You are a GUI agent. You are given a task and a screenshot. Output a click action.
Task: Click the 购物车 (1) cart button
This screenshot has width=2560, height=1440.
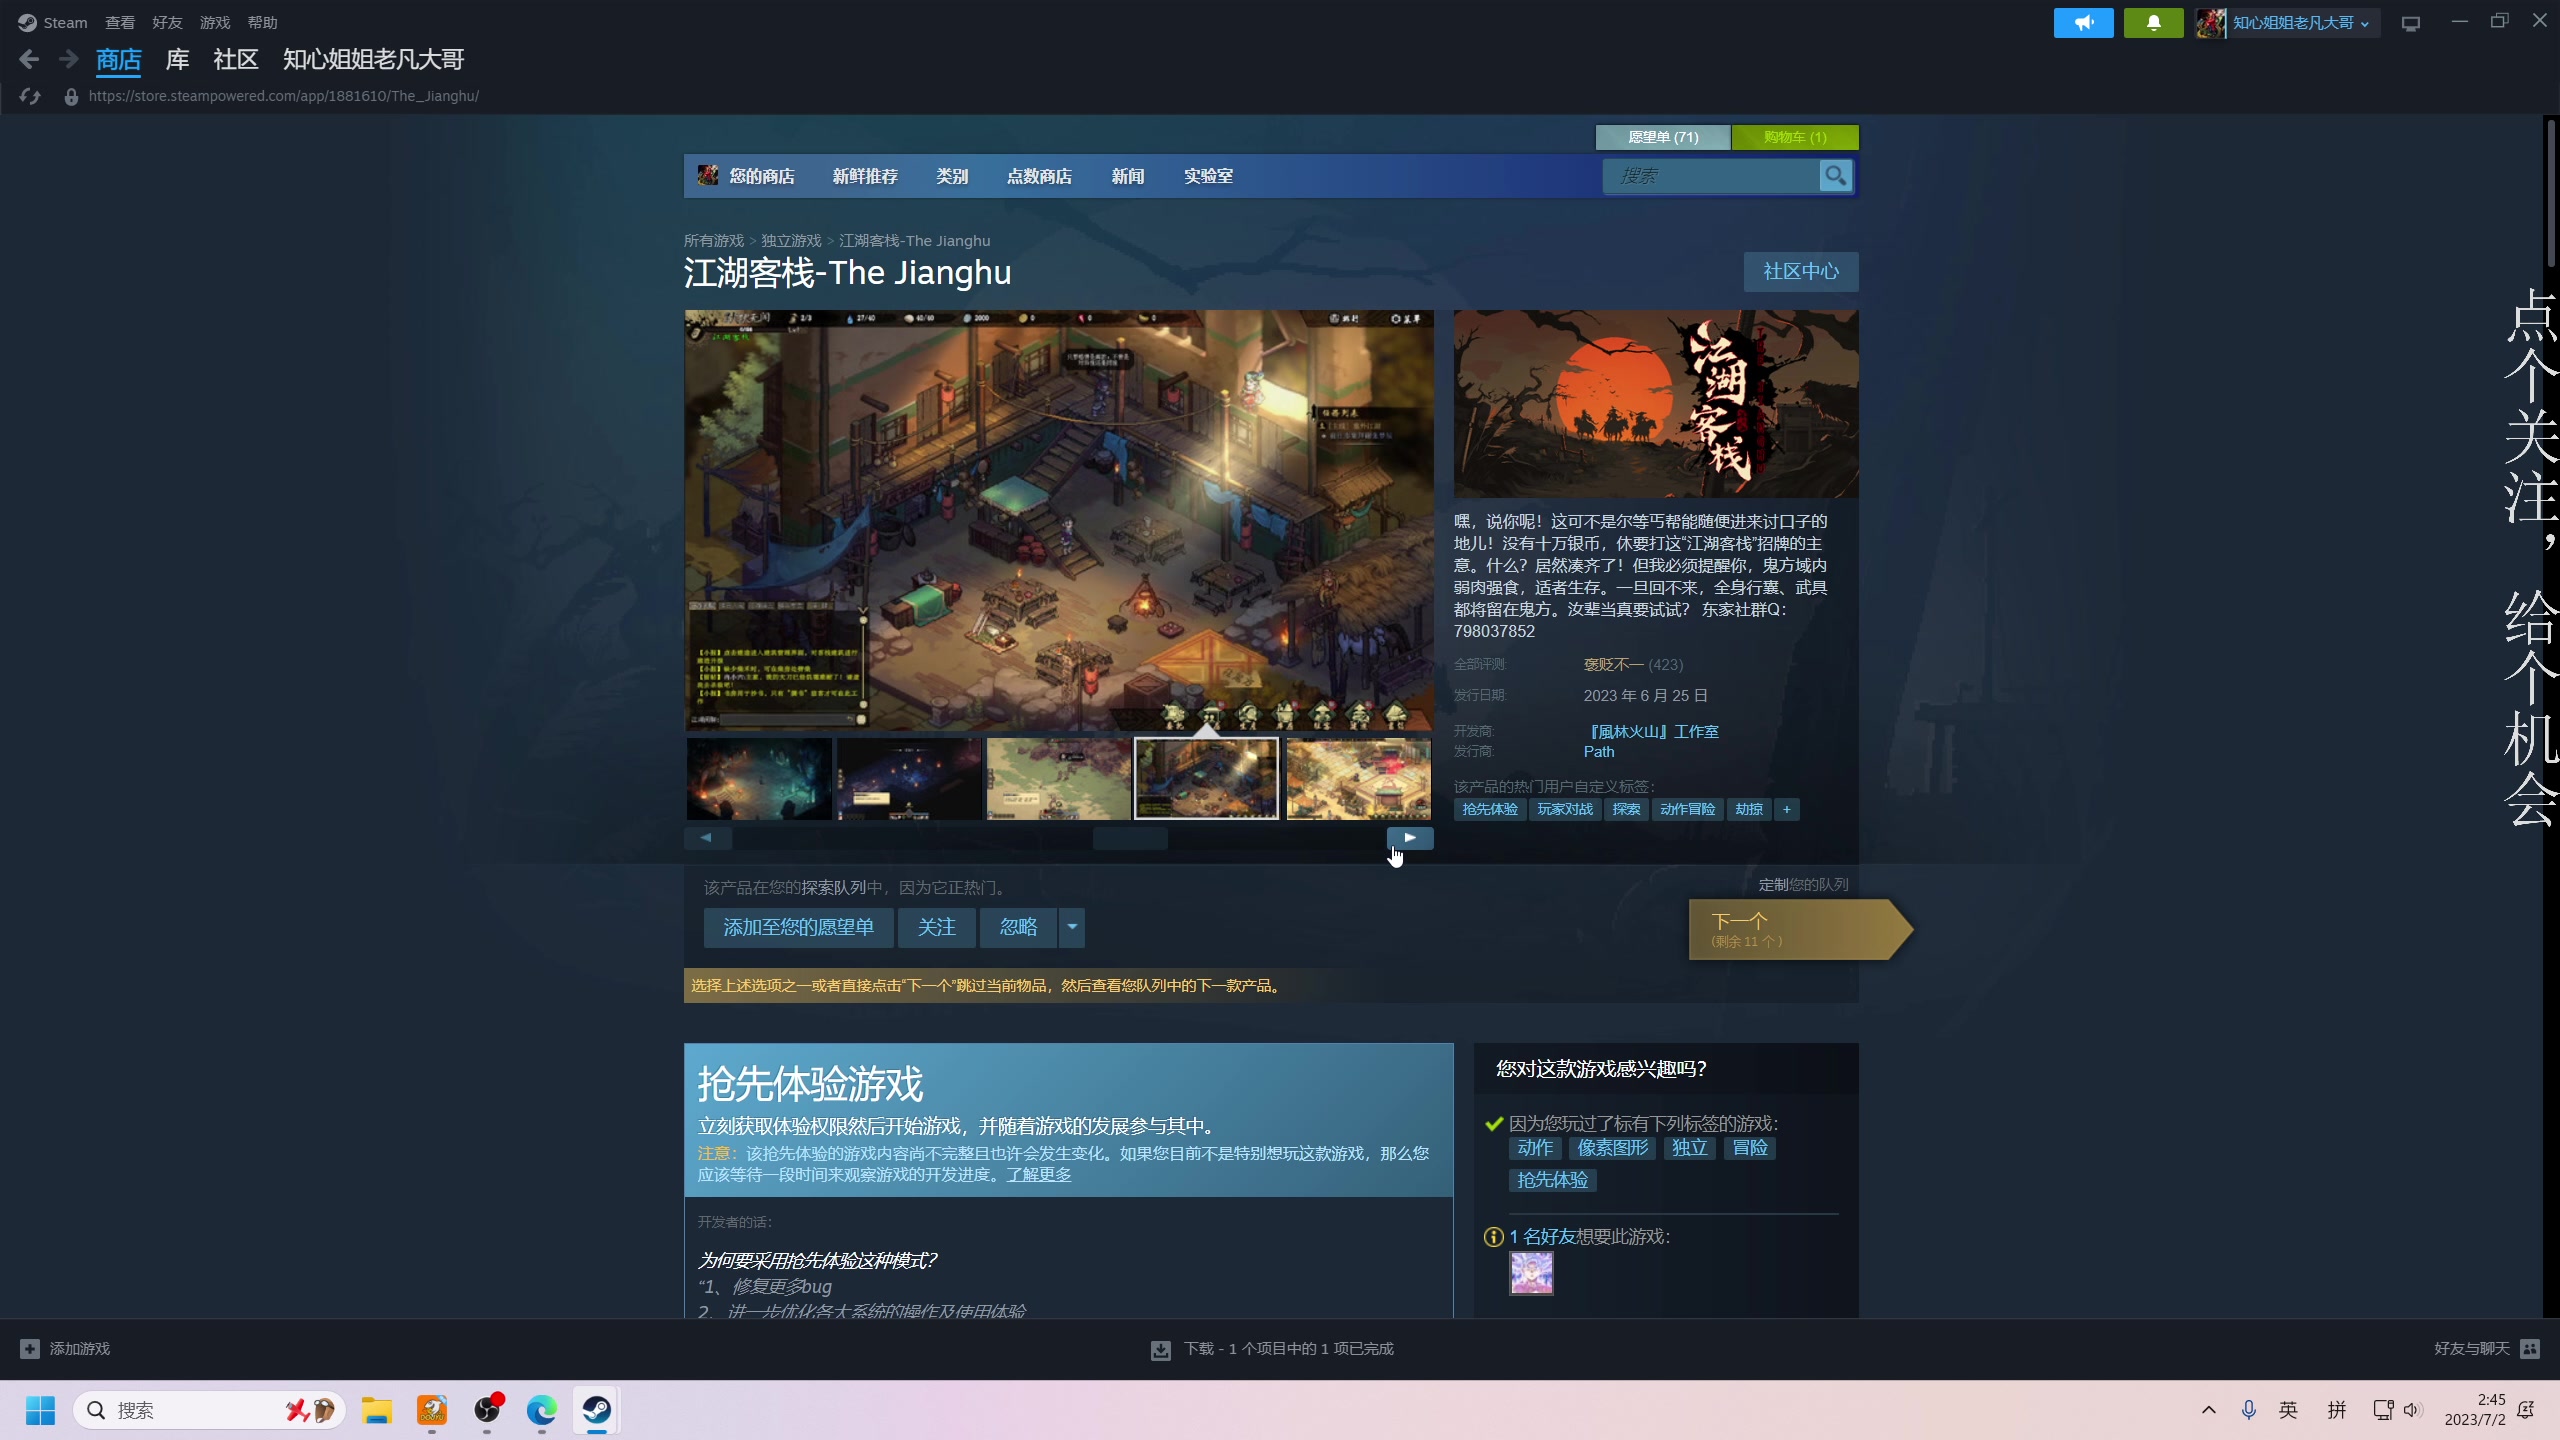coord(1795,137)
